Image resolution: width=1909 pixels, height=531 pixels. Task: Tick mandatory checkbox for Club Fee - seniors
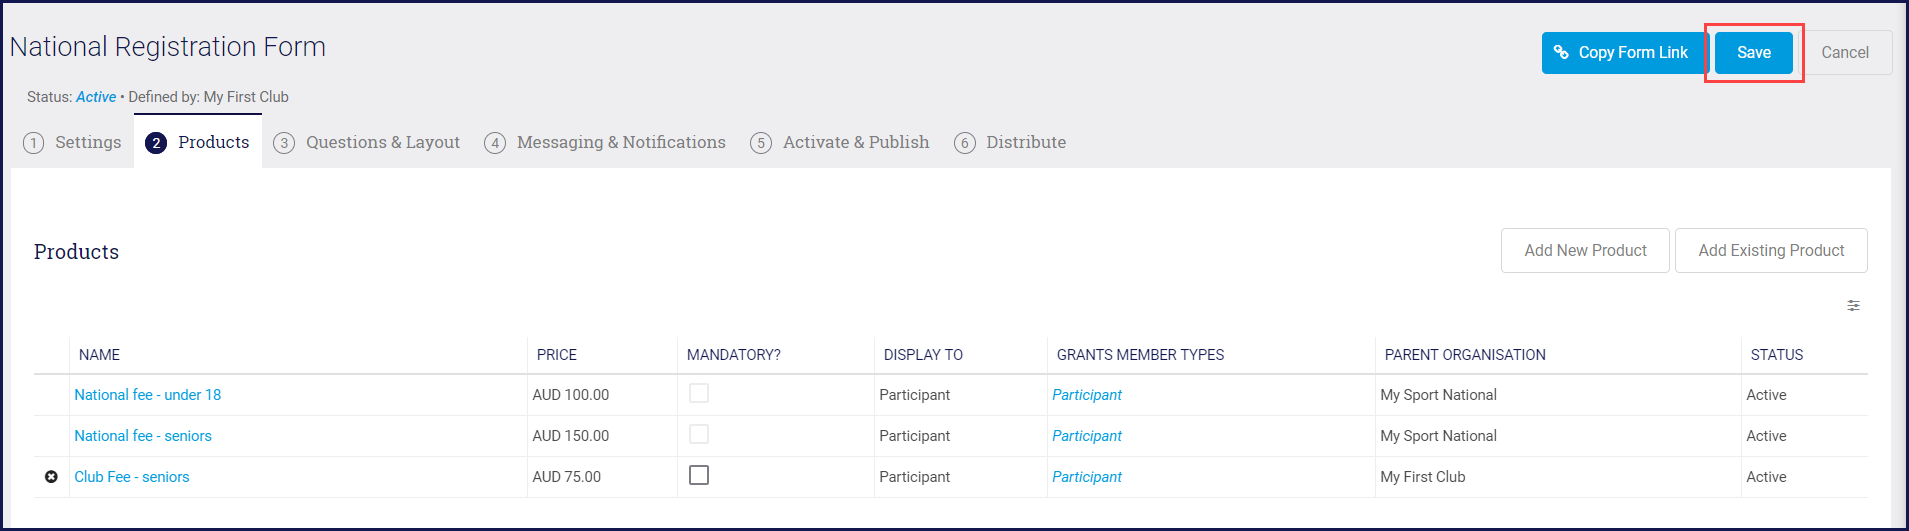coord(699,476)
